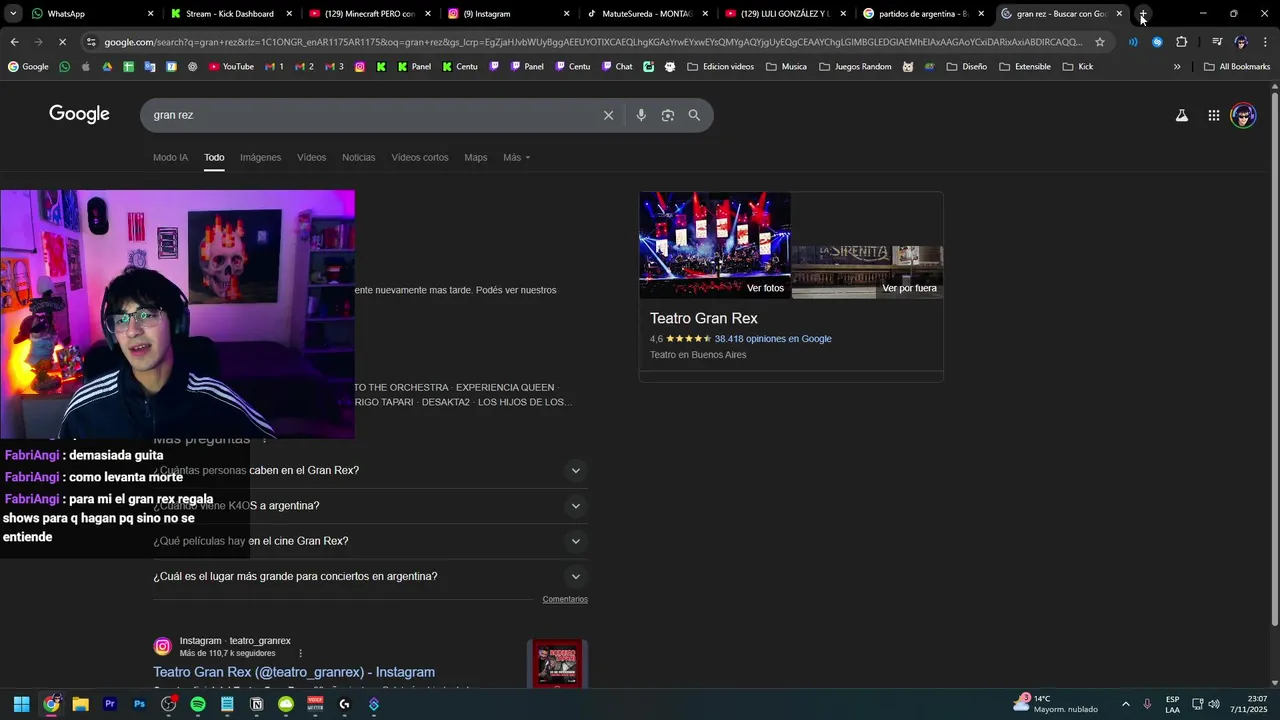Open the Musica bookmark folder
This screenshot has height=720, width=1280.
point(786,67)
